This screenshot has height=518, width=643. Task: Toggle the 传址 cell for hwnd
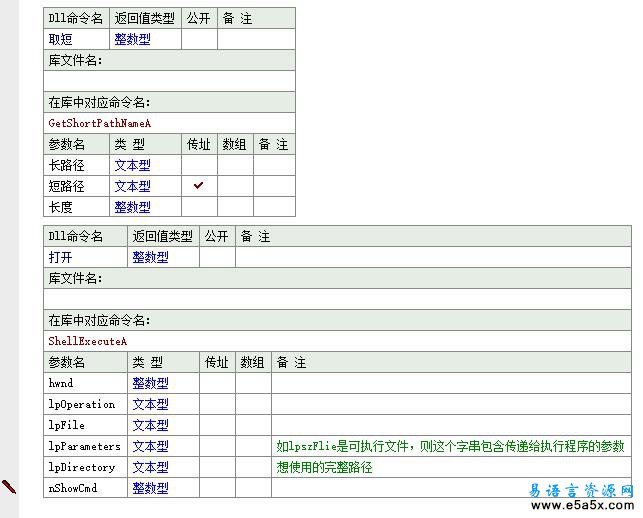pos(217,383)
